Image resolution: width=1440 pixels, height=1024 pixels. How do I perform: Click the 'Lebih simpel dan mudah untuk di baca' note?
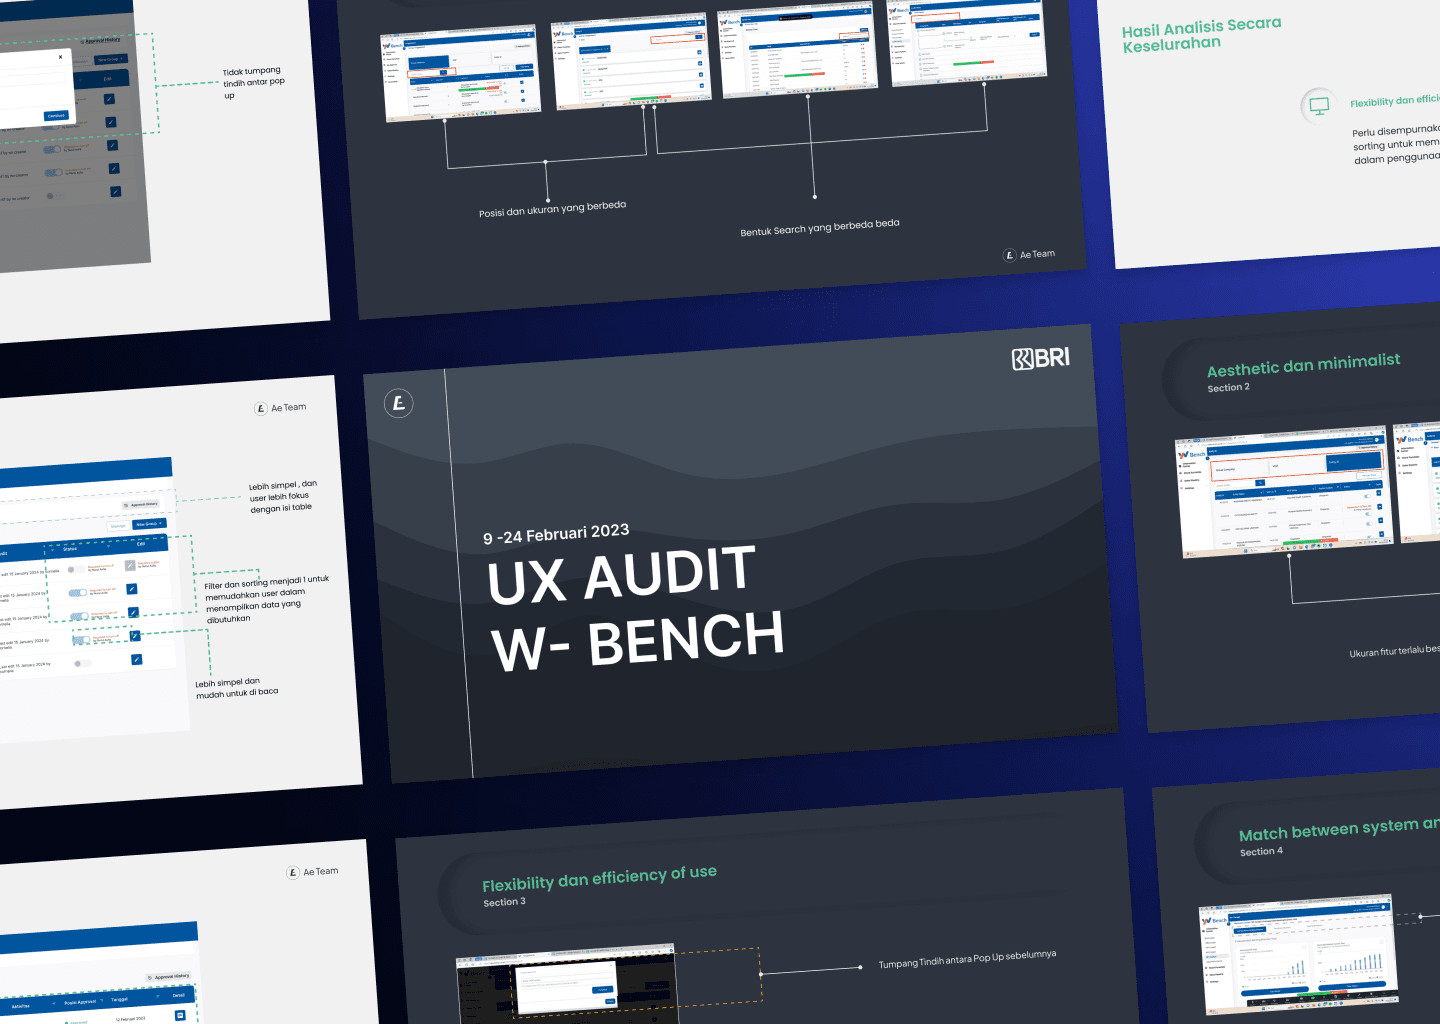237,688
